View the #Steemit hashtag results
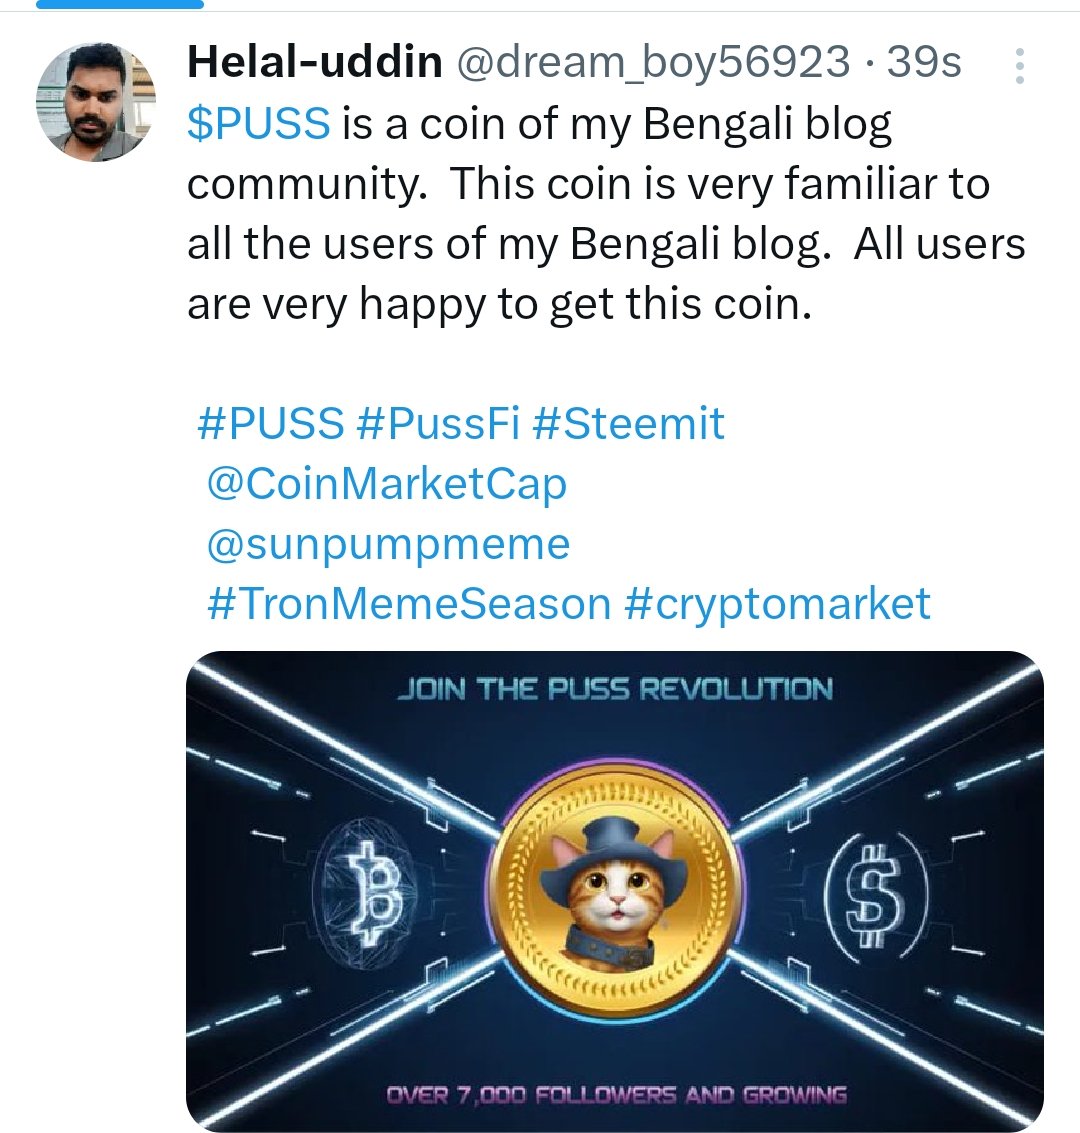This screenshot has height=1133, width=1080. coord(628,423)
